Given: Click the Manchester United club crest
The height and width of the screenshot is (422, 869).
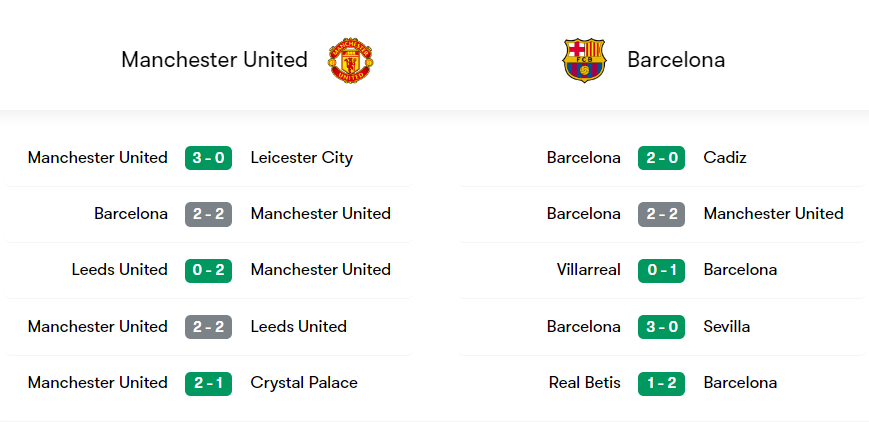Looking at the screenshot, I should tap(351, 60).
